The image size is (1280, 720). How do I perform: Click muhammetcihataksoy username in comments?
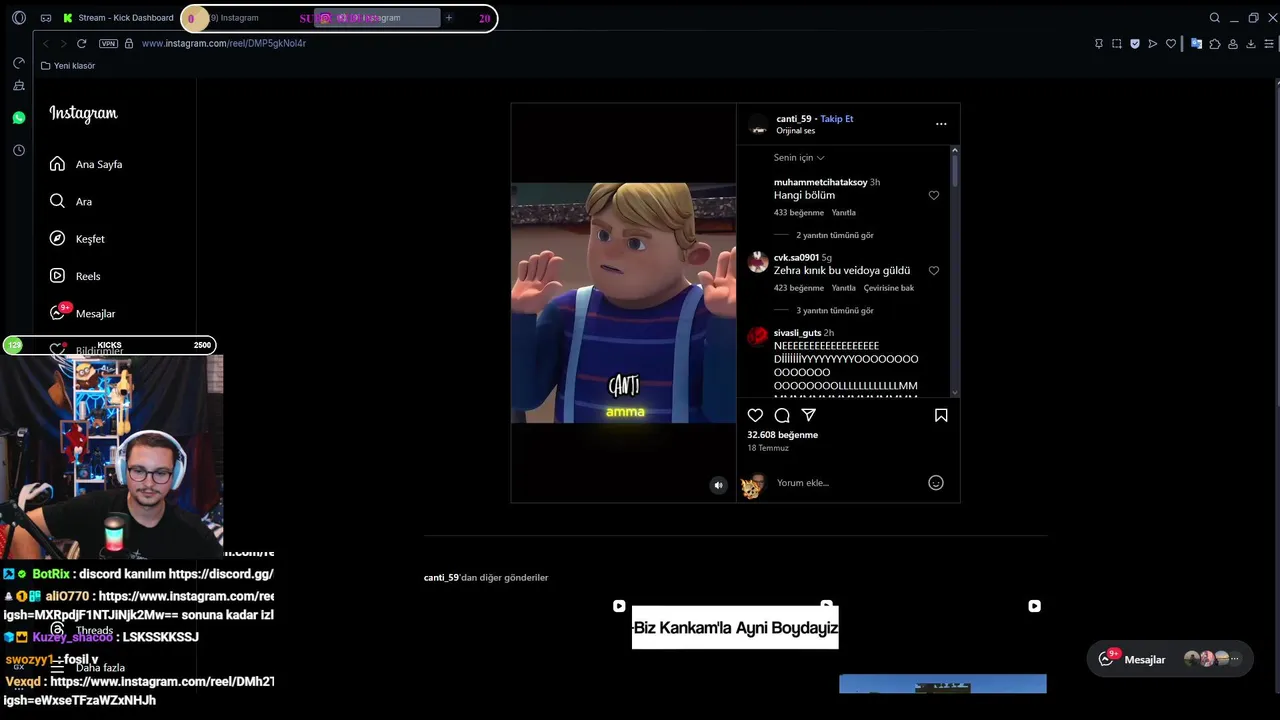(820, 183)
